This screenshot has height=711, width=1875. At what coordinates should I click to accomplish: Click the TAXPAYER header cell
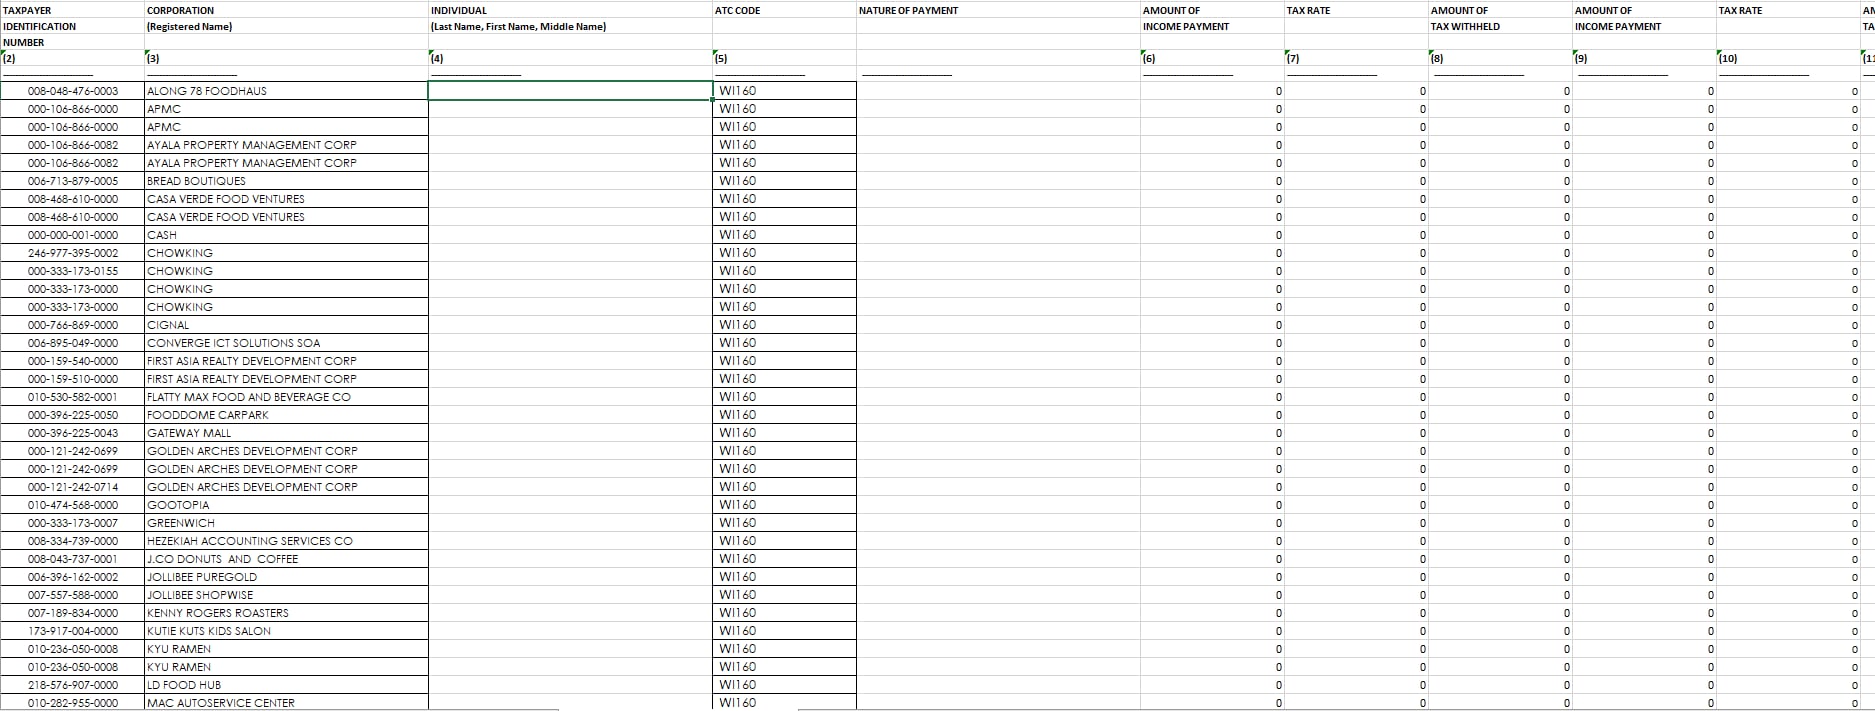tap(73, 11)
